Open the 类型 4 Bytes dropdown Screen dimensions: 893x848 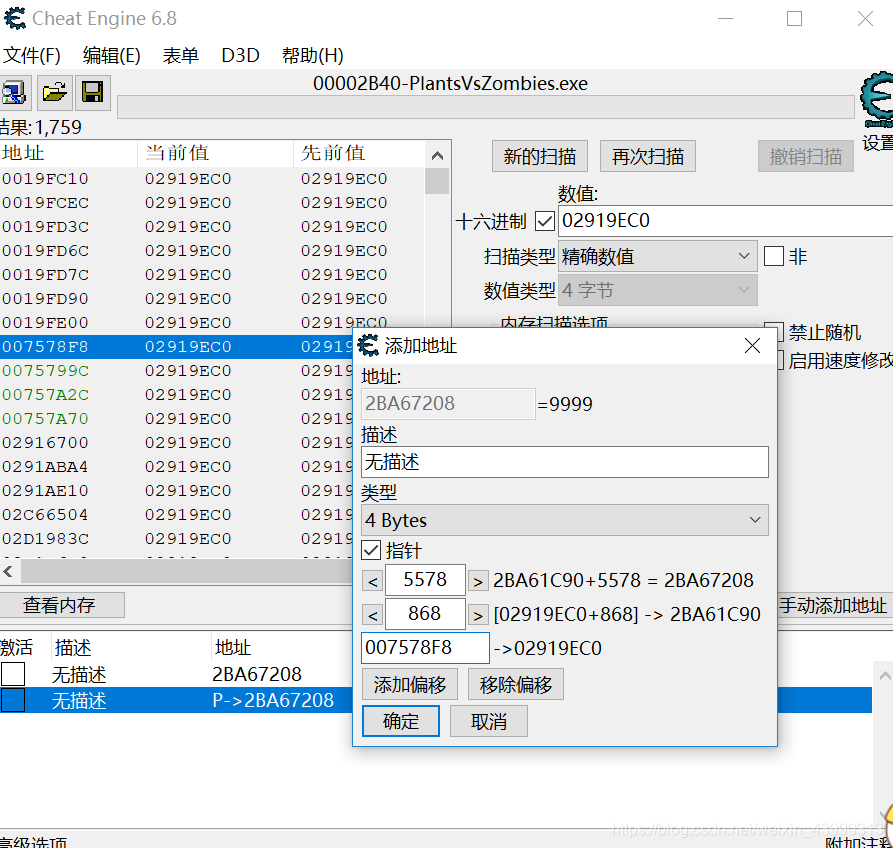564,520
